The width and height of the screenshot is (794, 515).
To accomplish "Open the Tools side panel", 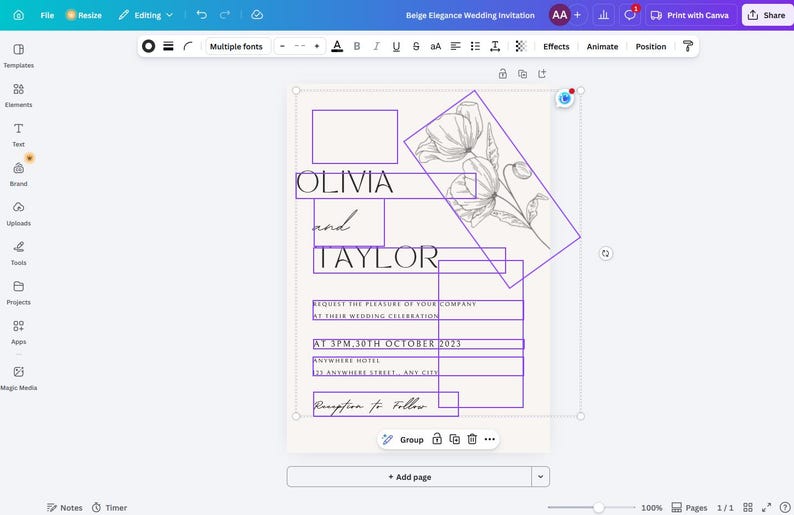I will tap(19, 253).
